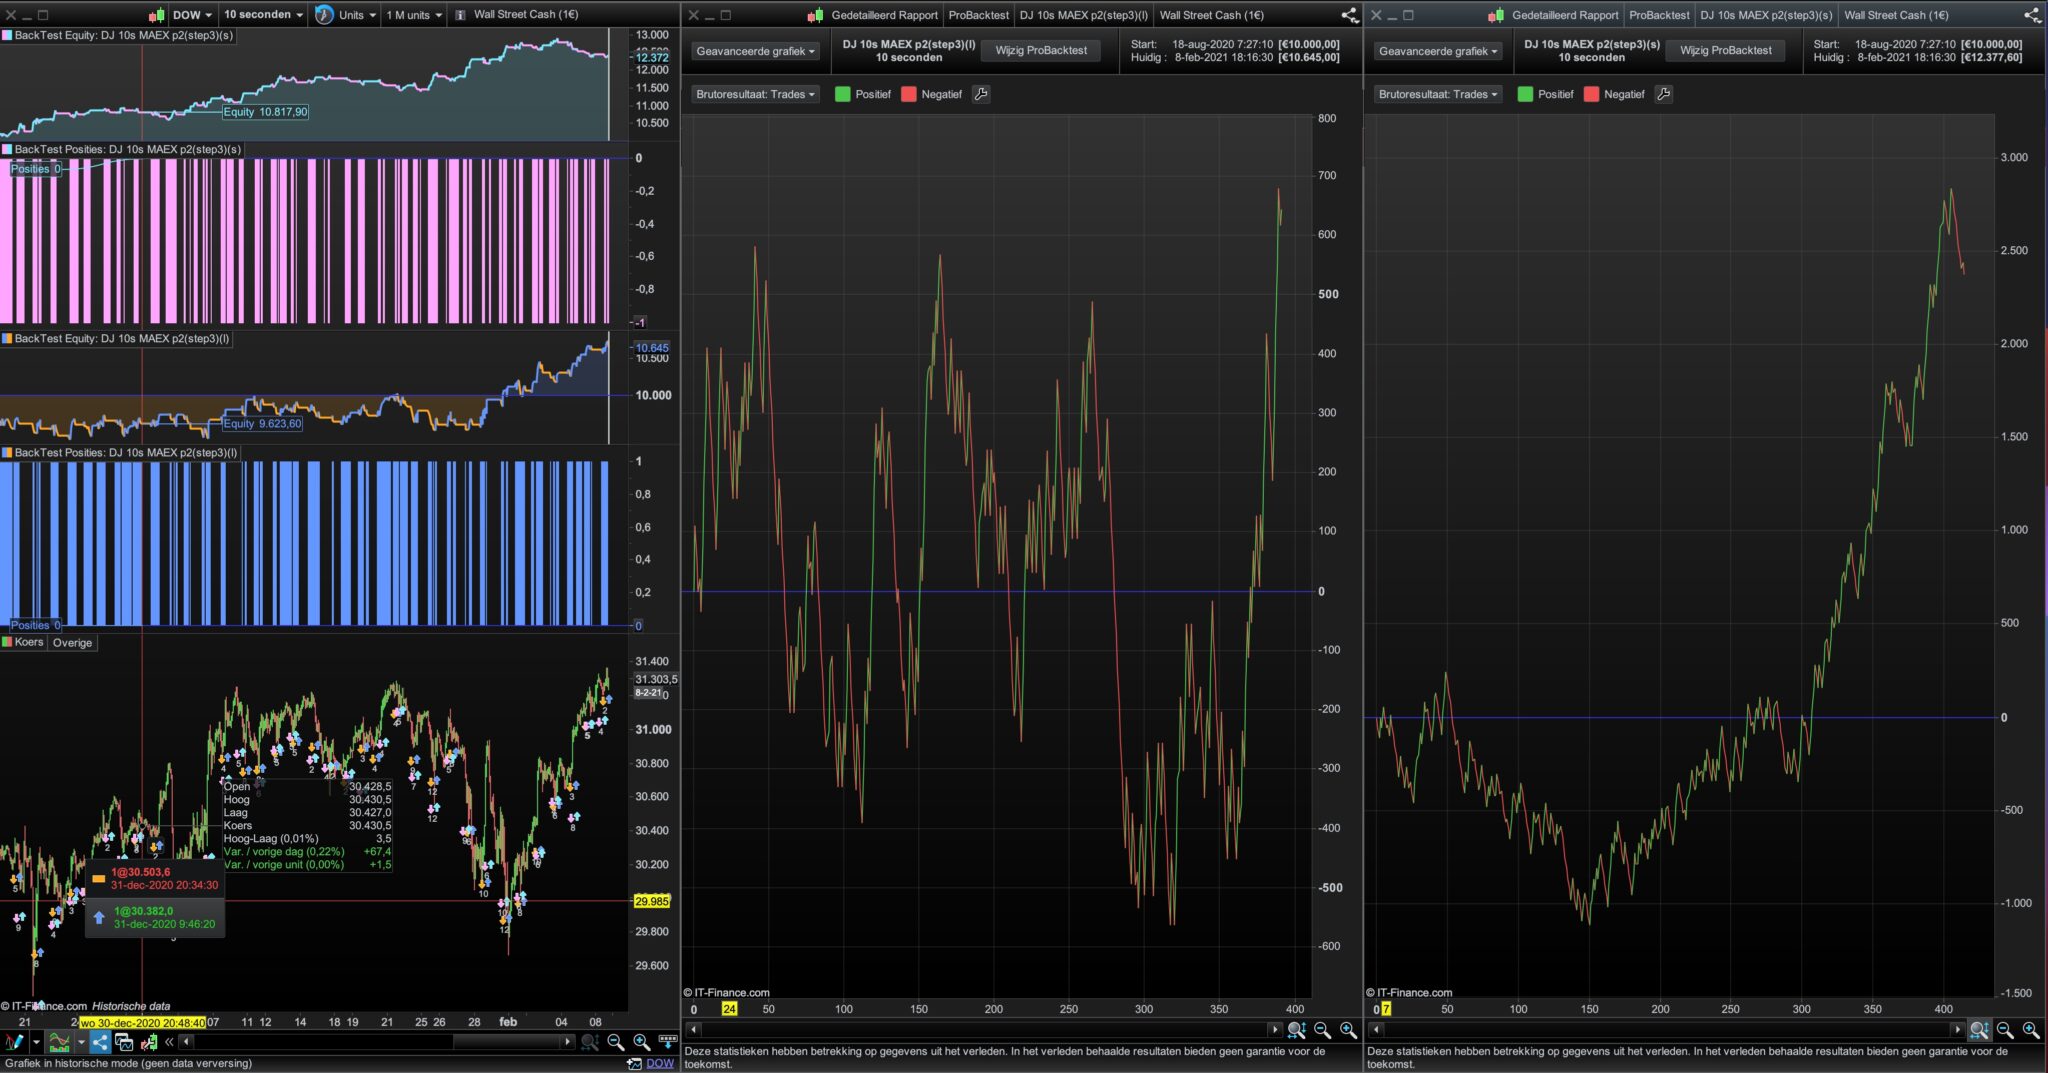Click share icon in middle report window
The image size is (2048, 1073).
pos(1349,15)
